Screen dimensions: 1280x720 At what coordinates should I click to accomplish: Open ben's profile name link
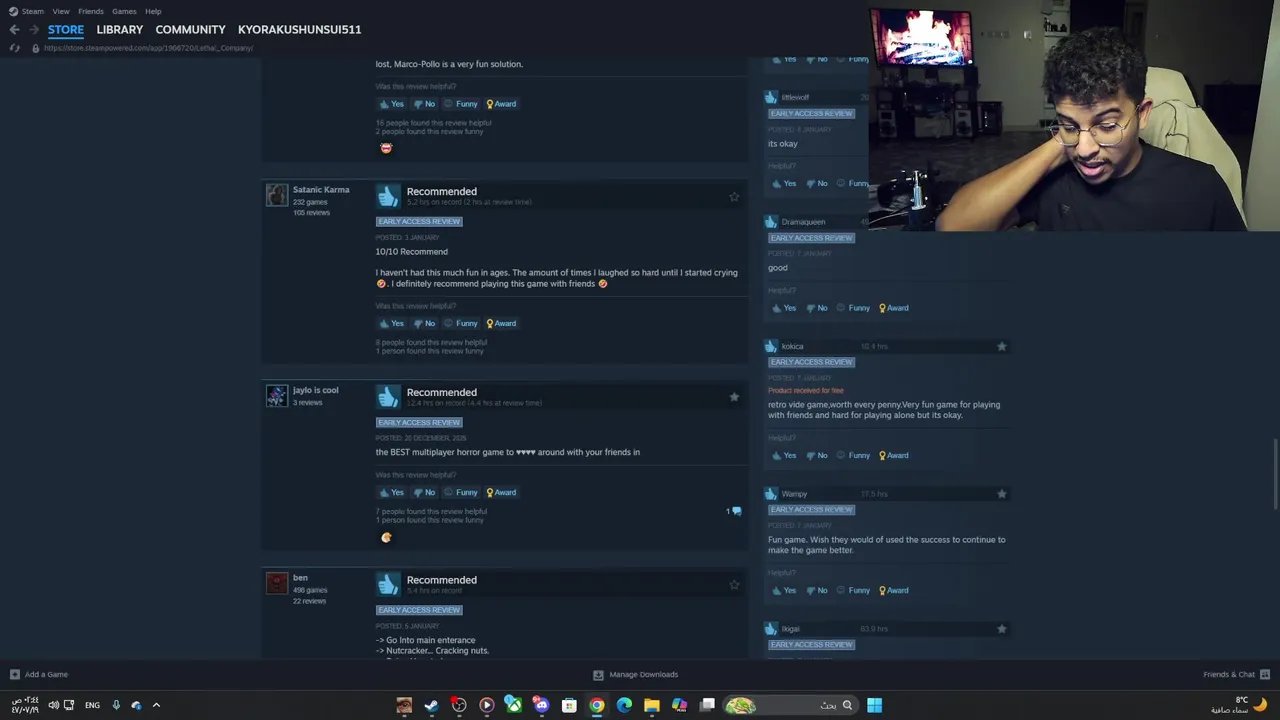300,578
